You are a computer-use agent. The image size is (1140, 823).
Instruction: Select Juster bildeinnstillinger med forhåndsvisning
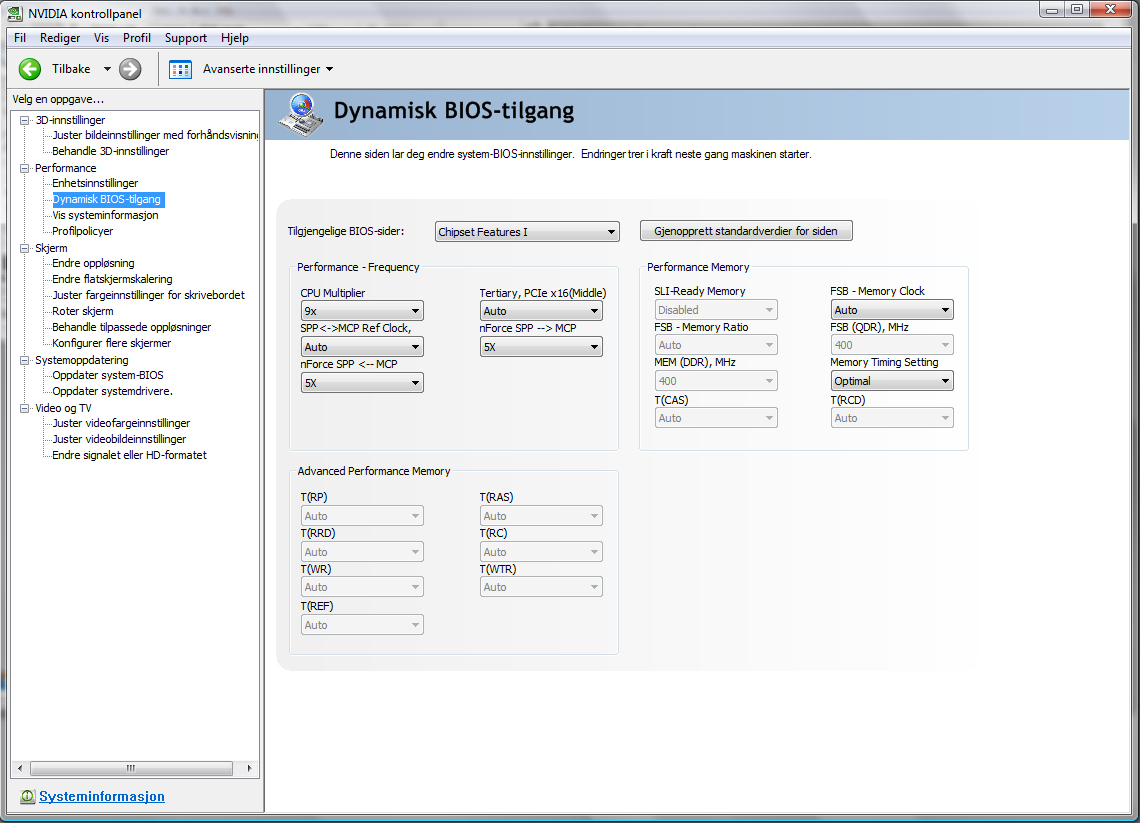point(155,135)
